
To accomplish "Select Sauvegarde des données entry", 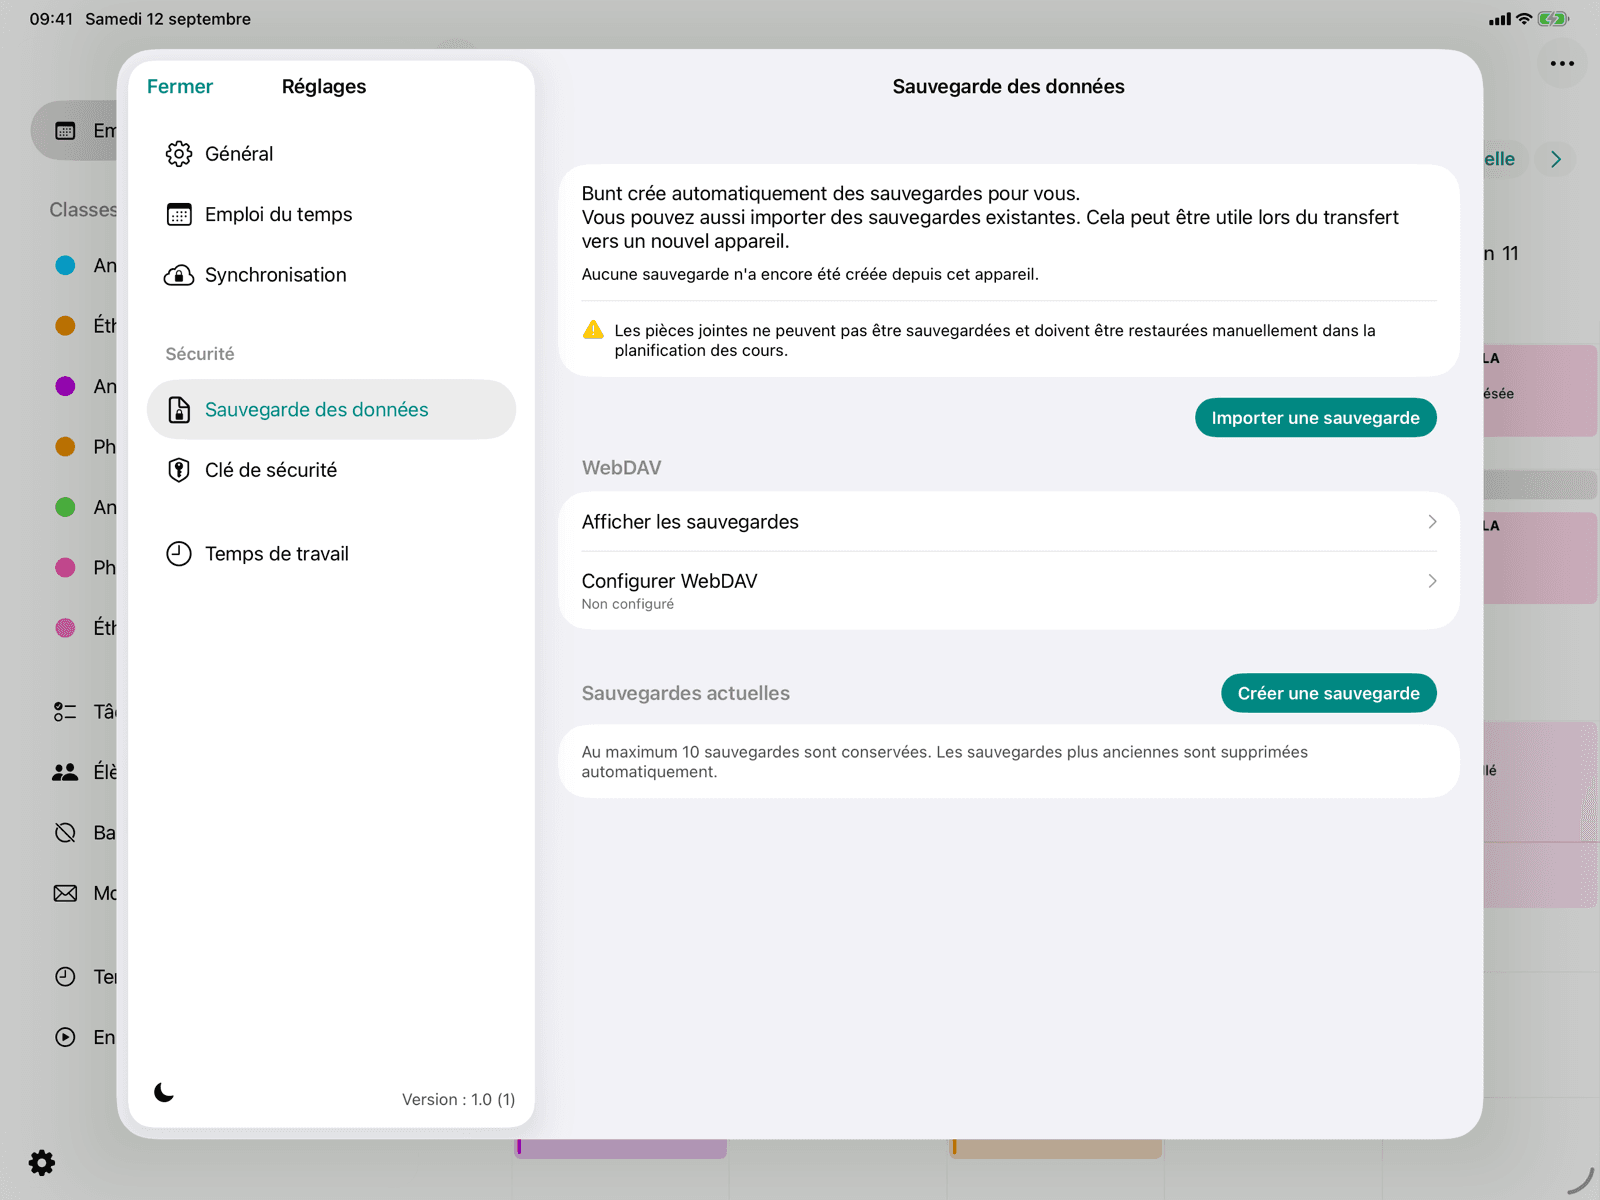I will (x=331, y=410).
